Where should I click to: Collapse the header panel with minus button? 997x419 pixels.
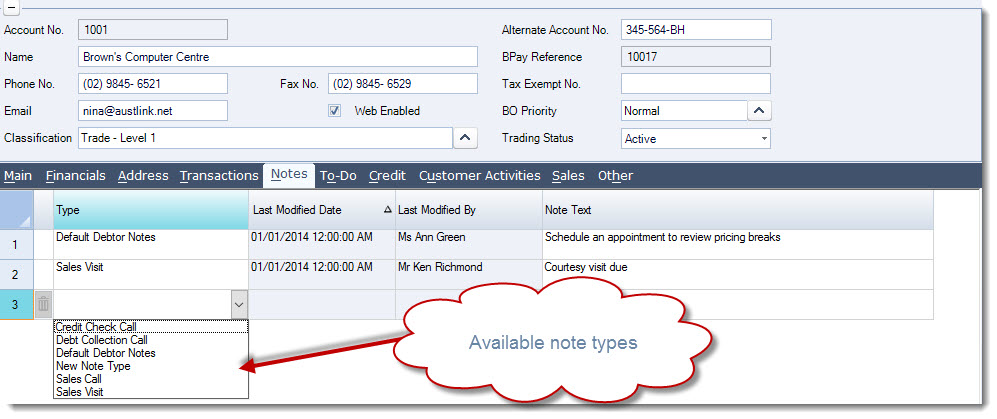12,8
